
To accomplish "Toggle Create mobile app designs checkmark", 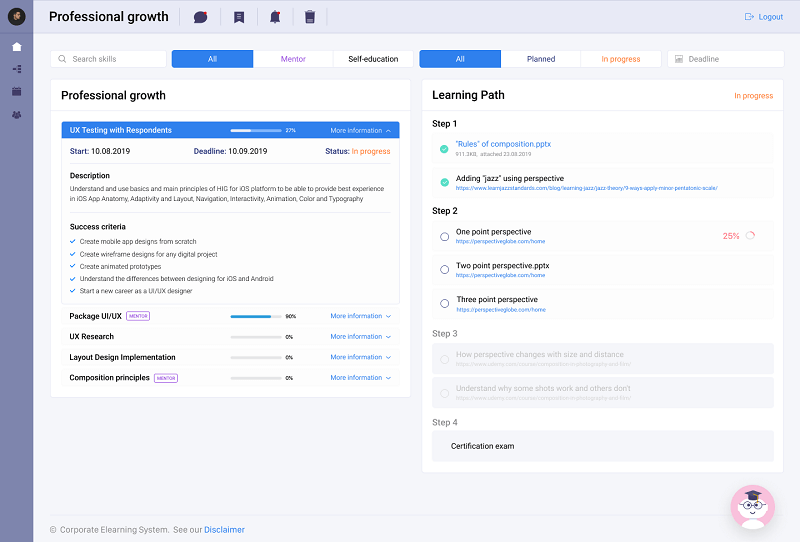I will pyautogui.click(x=72, y=241).
